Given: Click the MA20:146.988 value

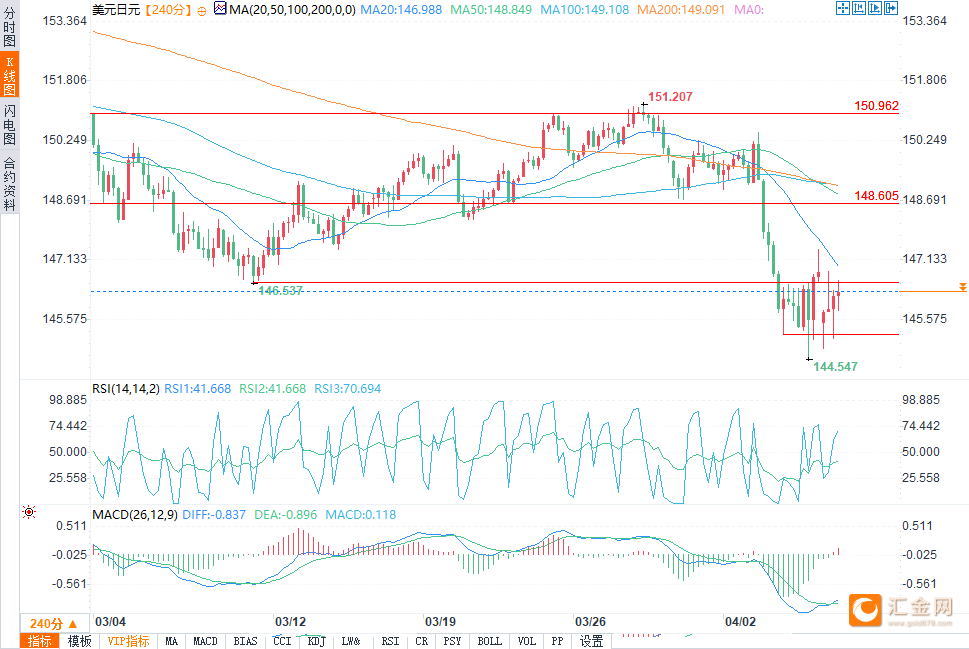Looking at the screenshot, I should 401,10.
